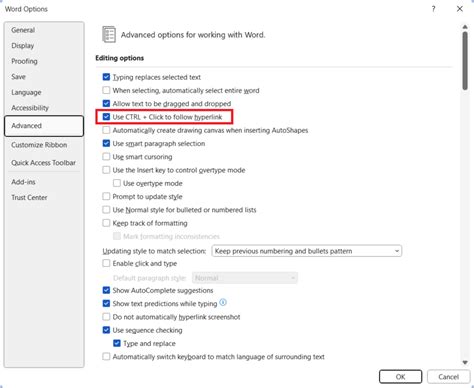Confirm settings with the OK button

400,377
